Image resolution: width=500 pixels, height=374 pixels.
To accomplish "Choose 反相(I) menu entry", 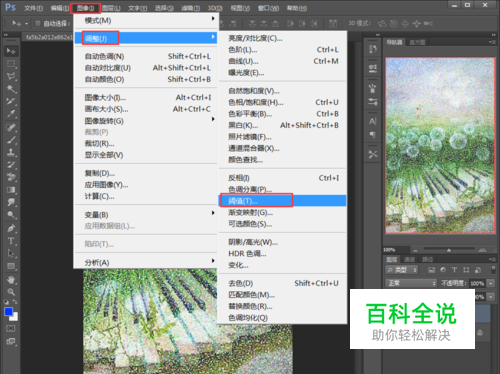I will tap(282, 178).
